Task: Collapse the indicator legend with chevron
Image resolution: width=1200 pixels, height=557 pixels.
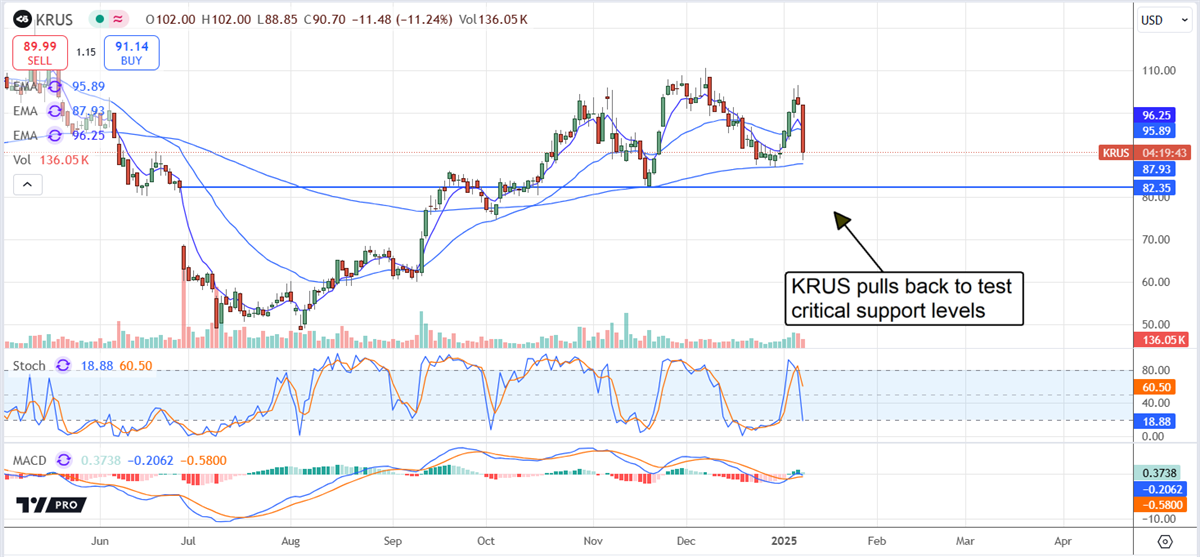Action: [27, 184]
